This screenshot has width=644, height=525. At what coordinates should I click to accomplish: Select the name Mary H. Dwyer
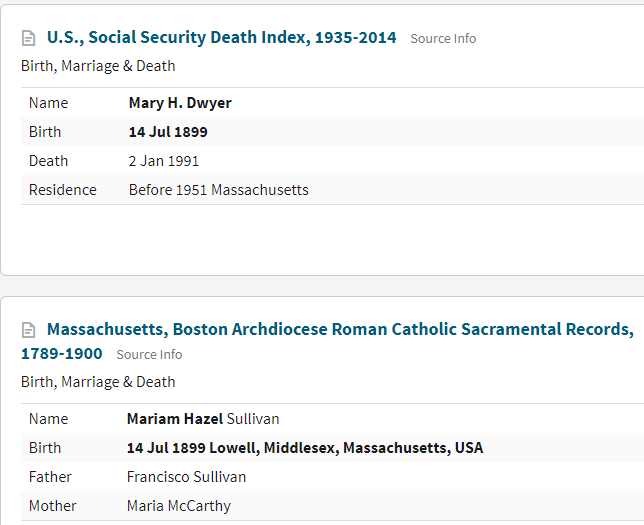click(x=180, y=103)
